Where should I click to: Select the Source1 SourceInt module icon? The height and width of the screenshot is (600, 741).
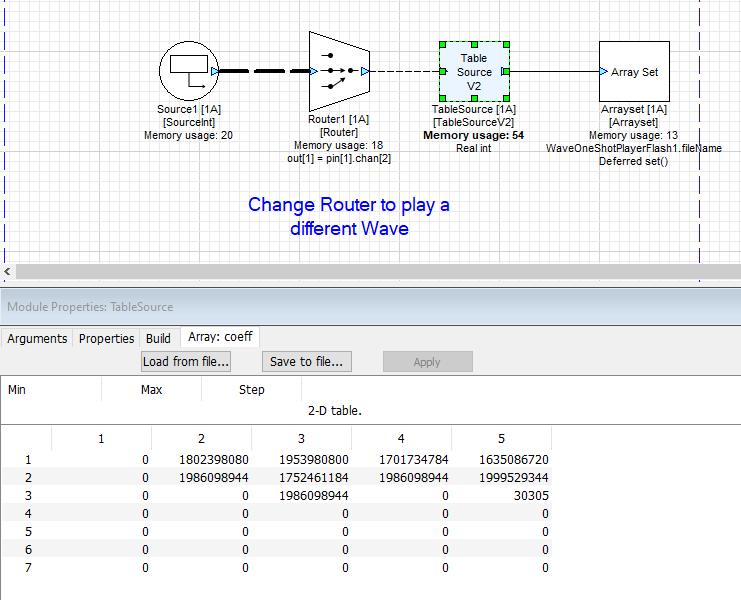pos(188,71)
